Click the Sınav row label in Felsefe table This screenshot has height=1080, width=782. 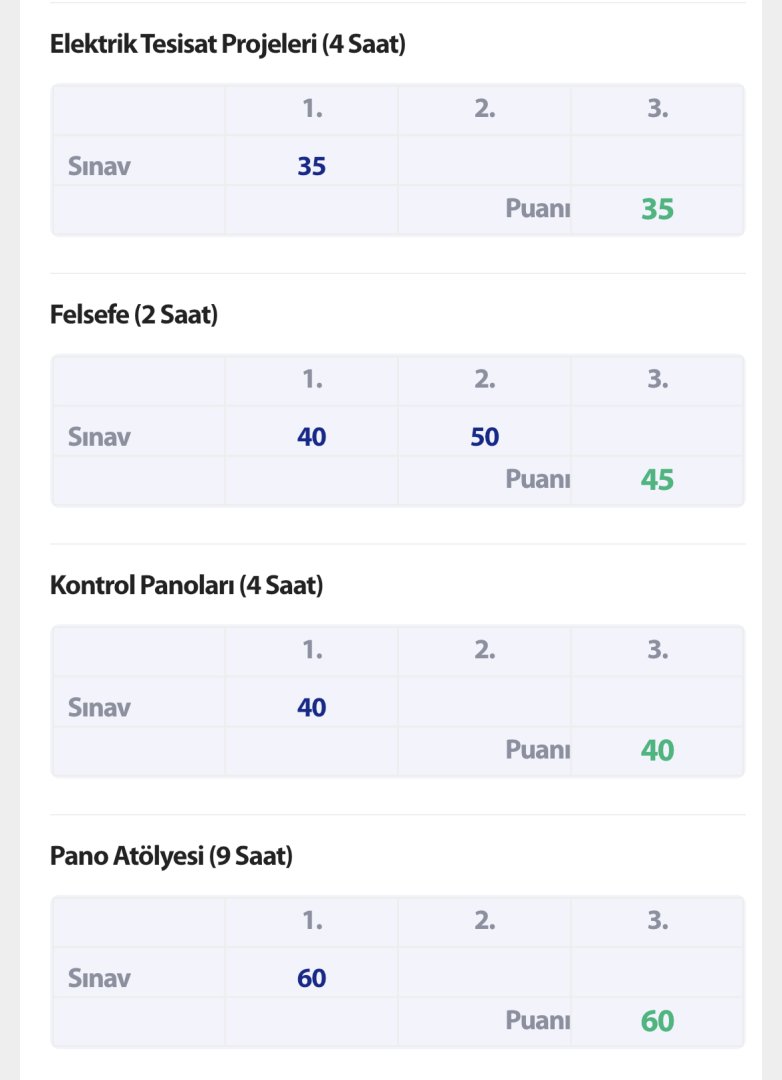click(99, 437)
